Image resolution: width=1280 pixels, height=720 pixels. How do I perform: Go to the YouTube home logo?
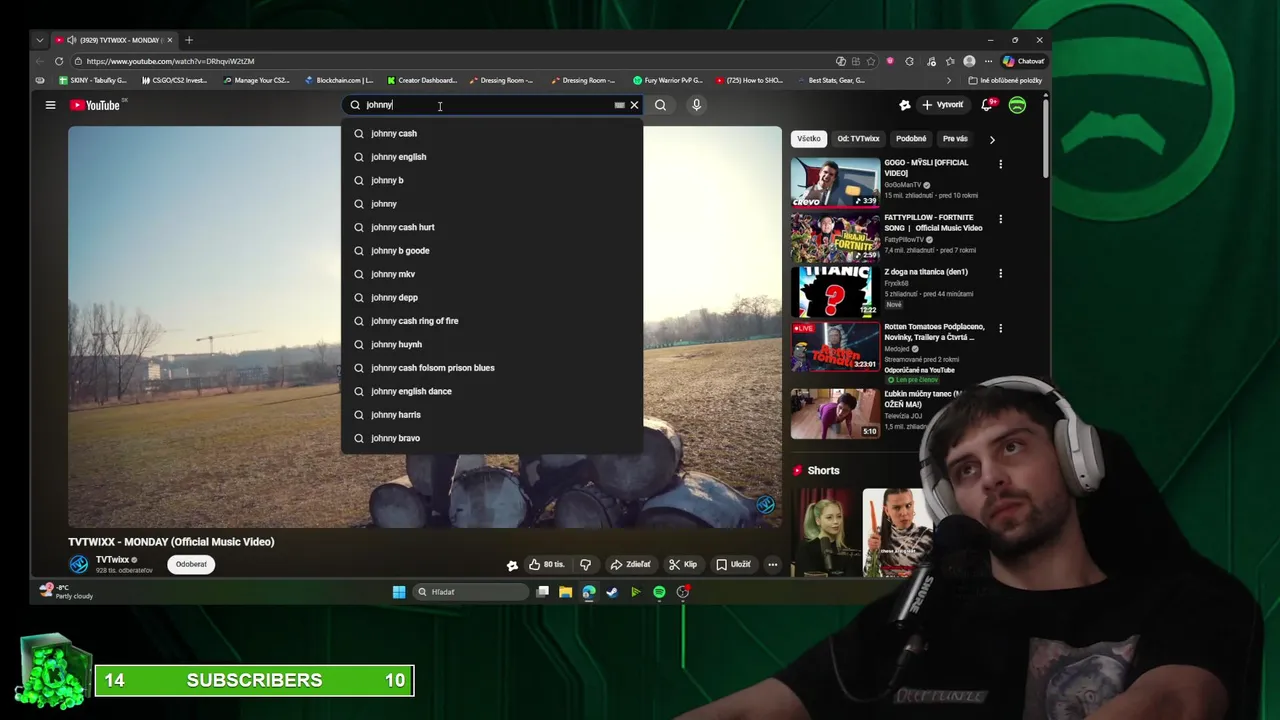pyautogui.click(x=95, y=105)
